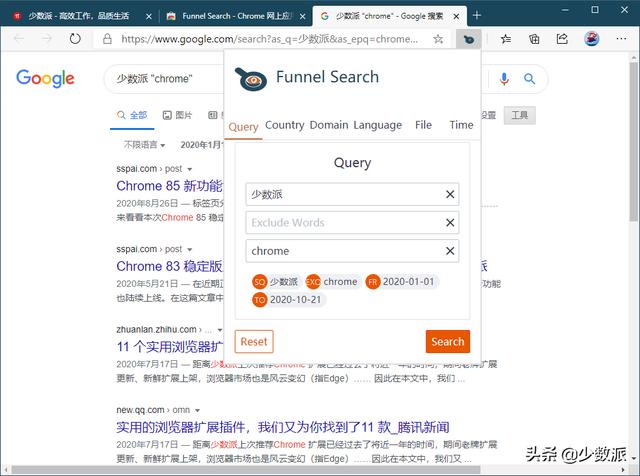Click the Reset button in popup
This screenshot has height=476, width=640.
point(254,342)
